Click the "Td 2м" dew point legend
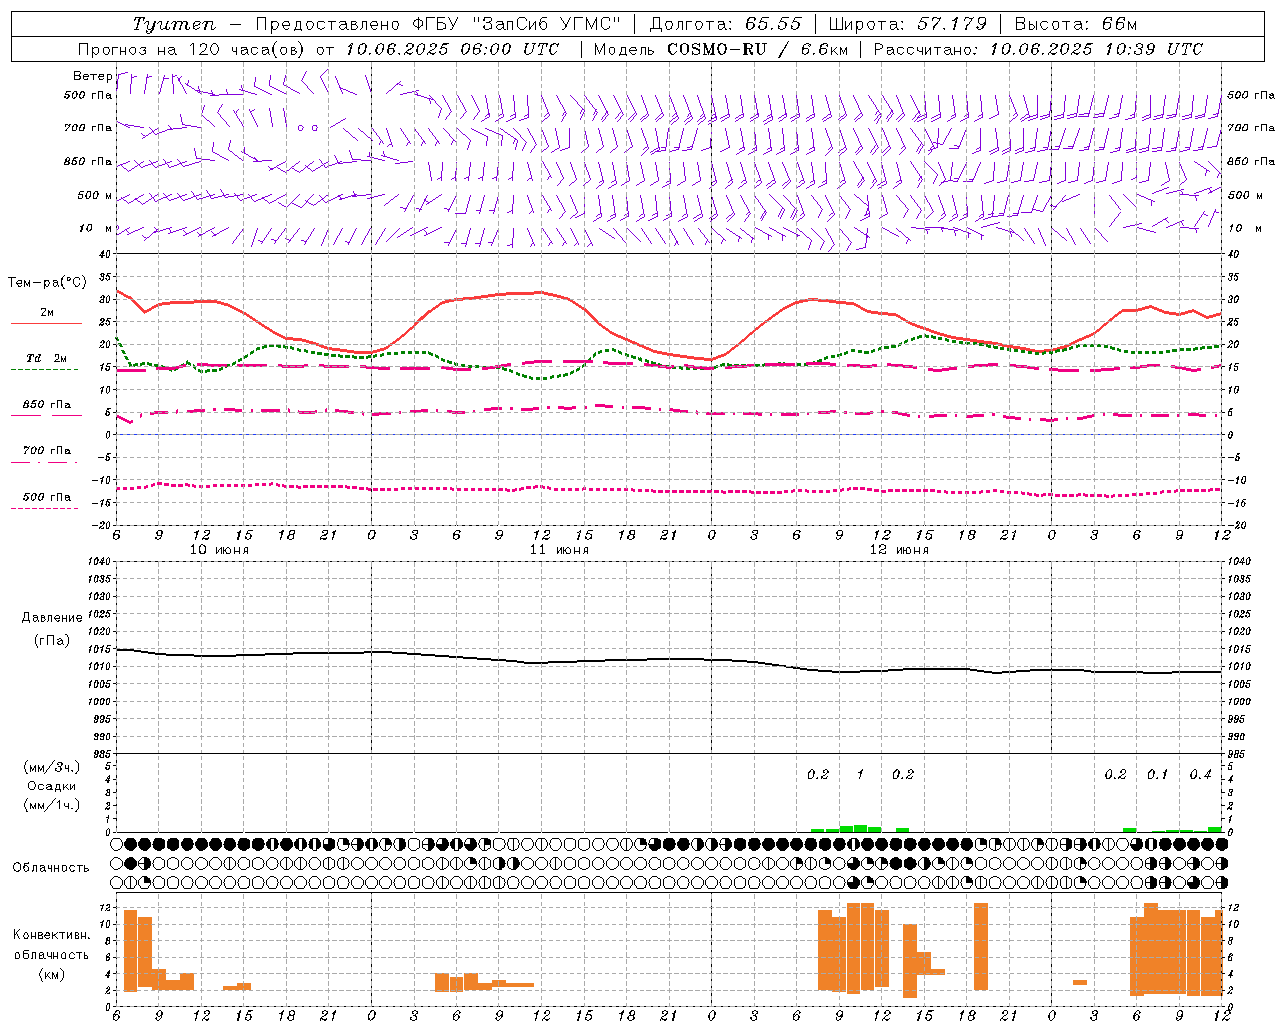This screenshot has height=1024, width=1280. 46,358
